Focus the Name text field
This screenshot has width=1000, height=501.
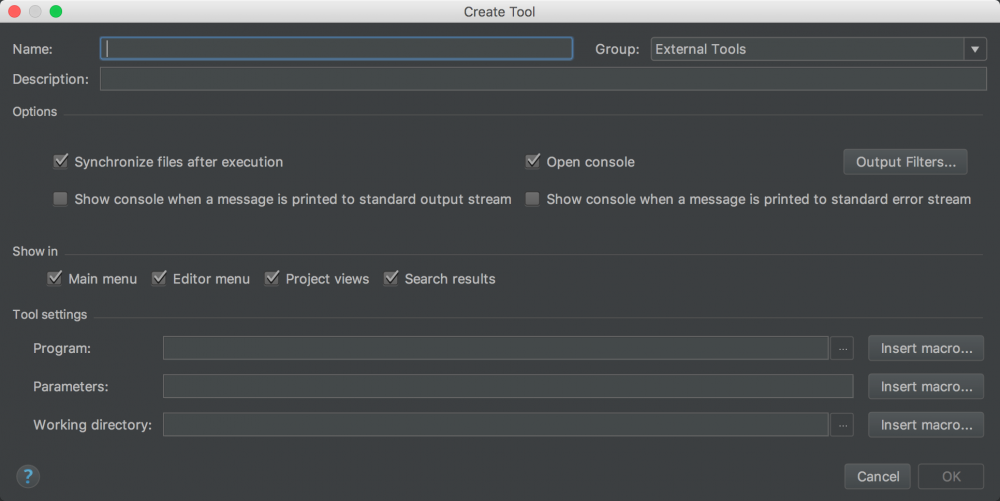click(x=336, y=49)
